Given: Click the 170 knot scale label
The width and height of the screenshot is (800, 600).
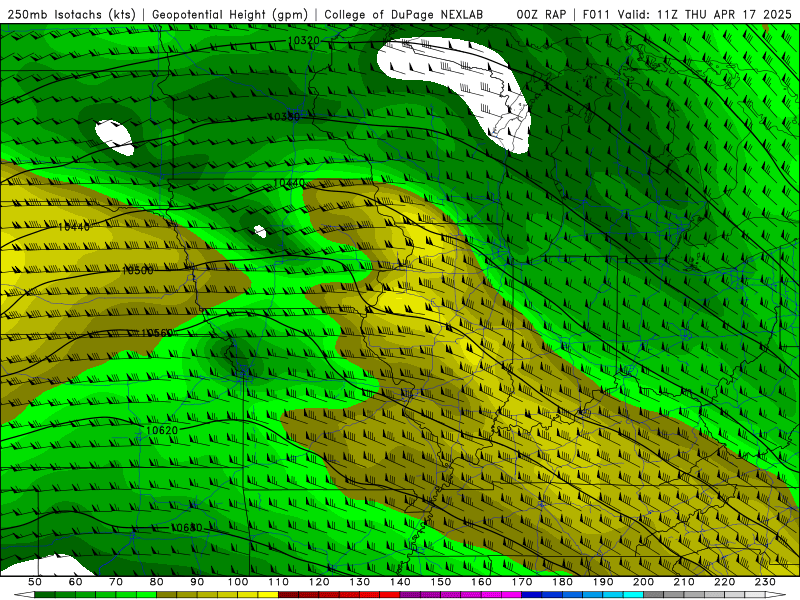Looking at the screenshot, I should [x=522, y=582].
